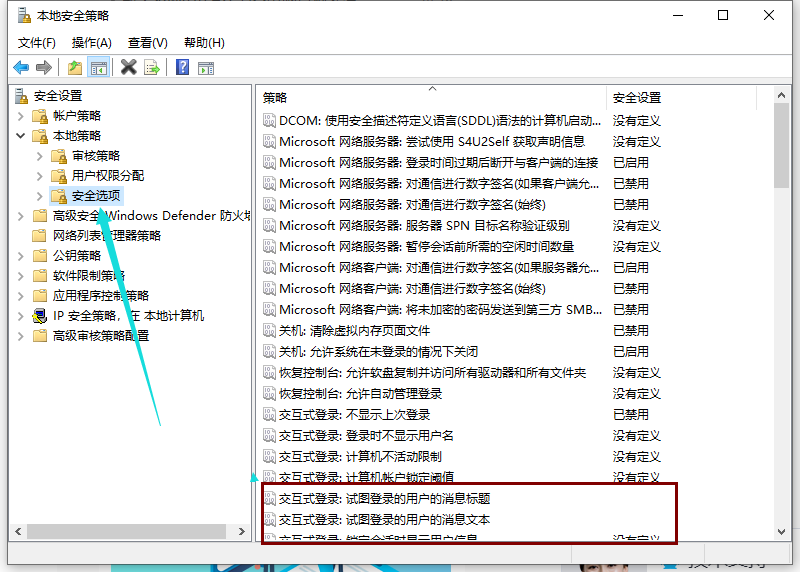Click the 策略 column header
This screenshot has height=572, width=800.
(x=275, y=98)
